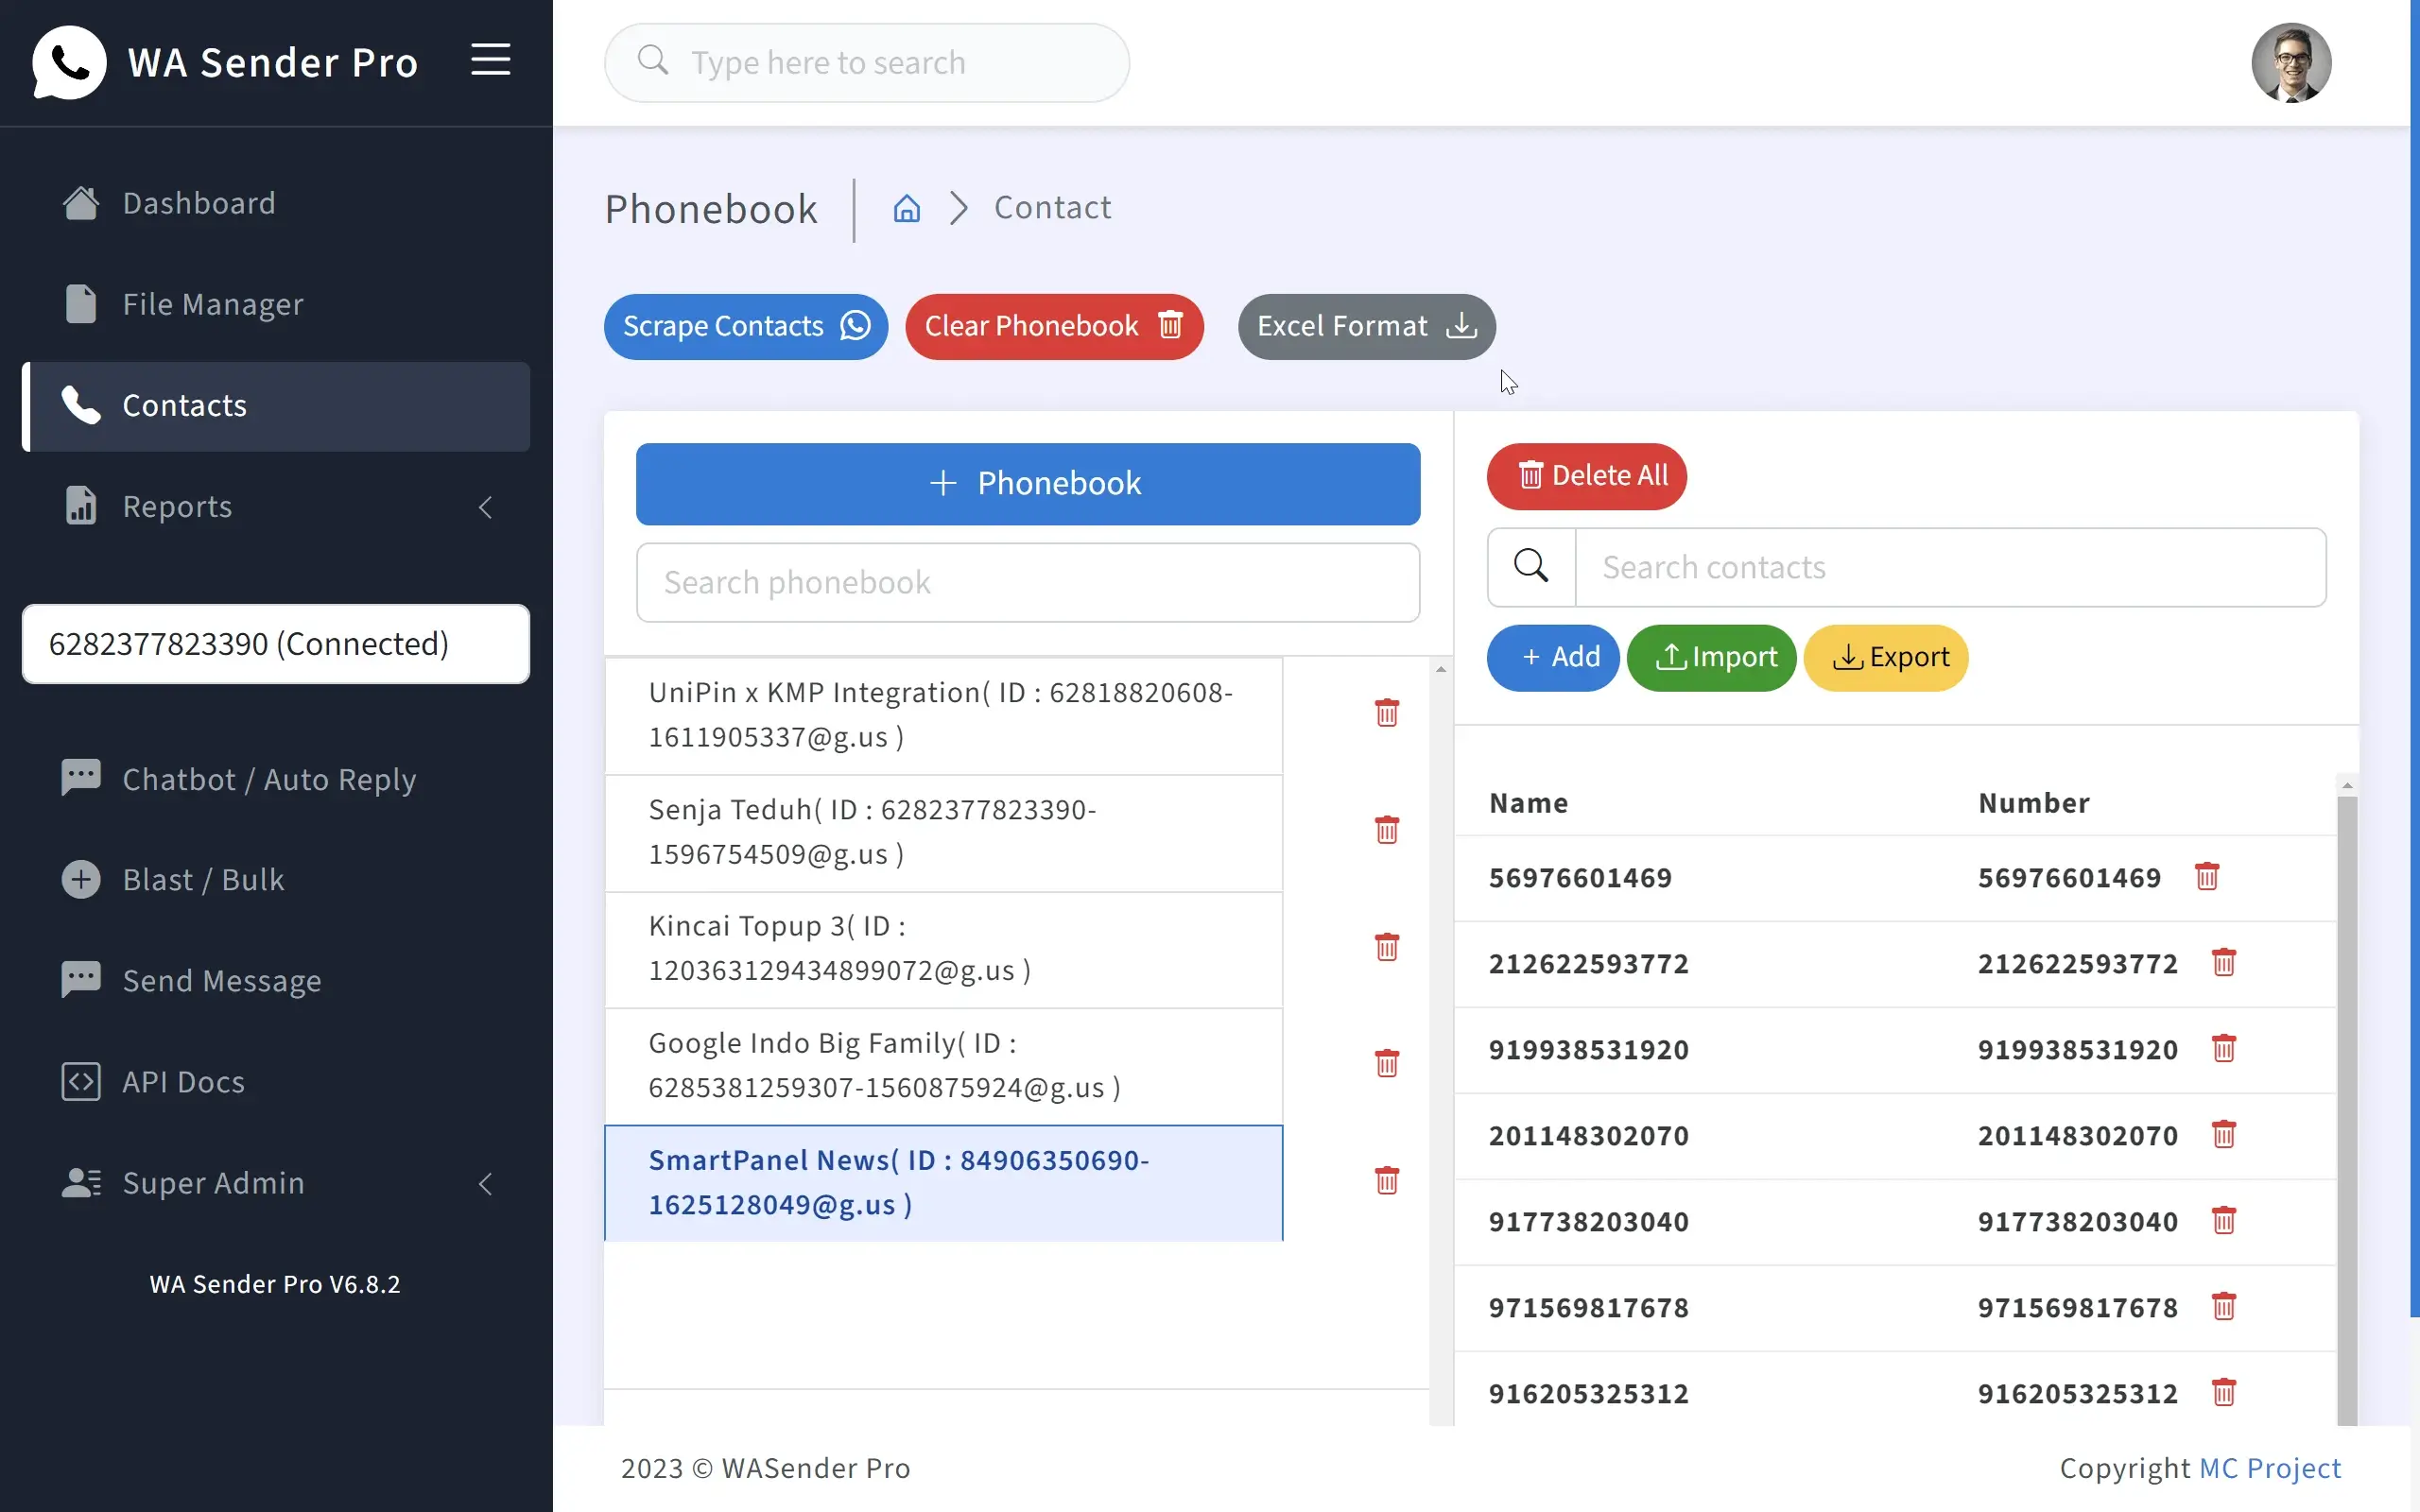Delete the SmartPanel News phonebook entry
The height and width of the screenshot is (1512, 2420).
tap(1387, 1181)
